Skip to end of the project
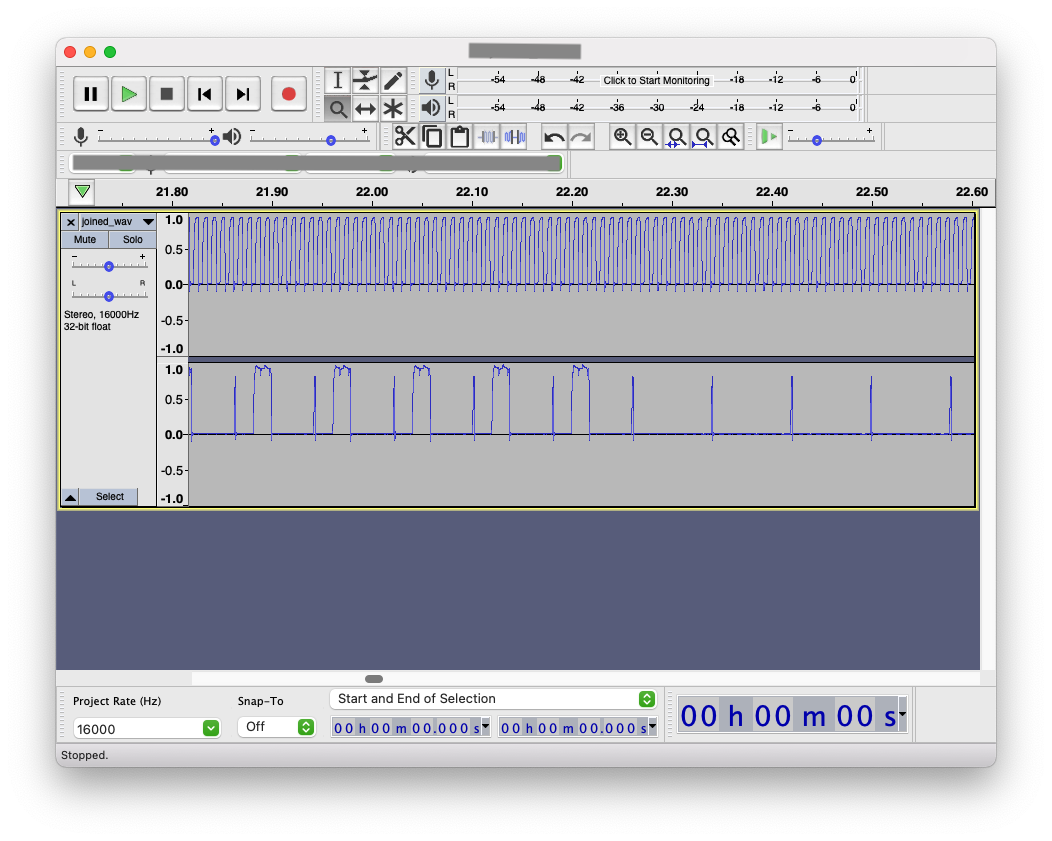The image size is (1052, 841). coord(243,95)
